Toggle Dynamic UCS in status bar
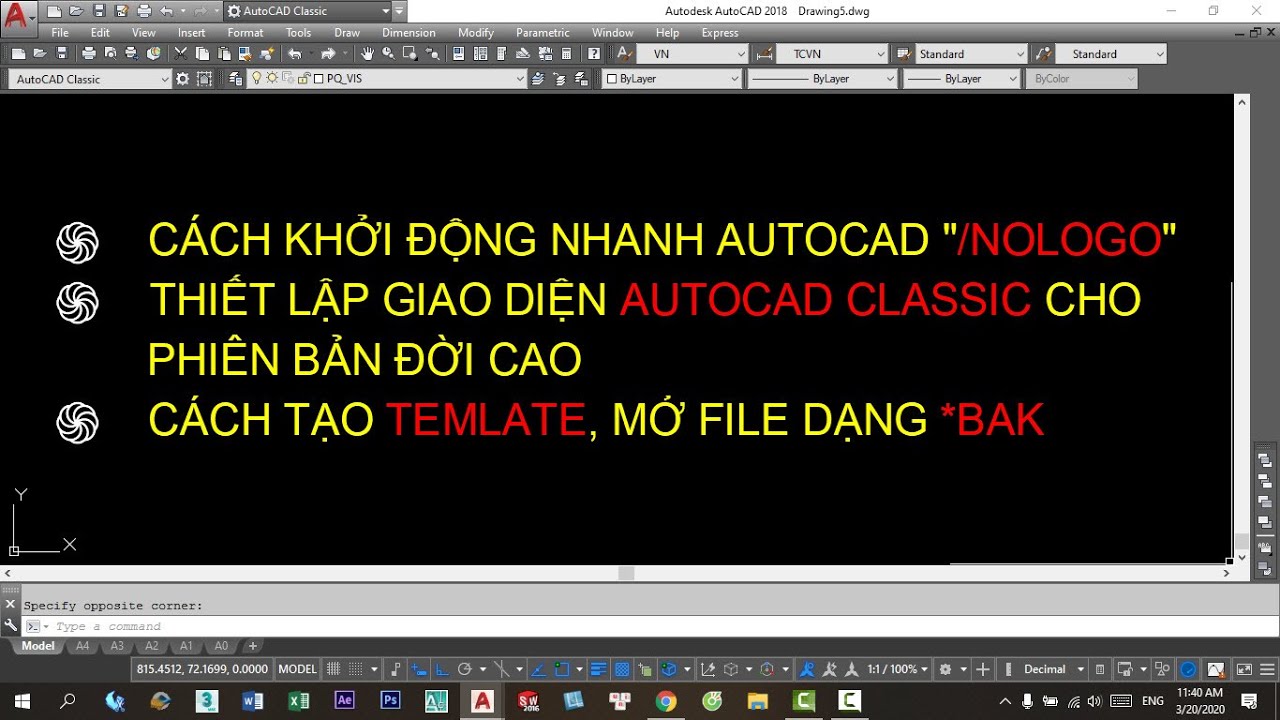Image resolution: width=1280 pixels, height=720 pixels. pos(708,669)
